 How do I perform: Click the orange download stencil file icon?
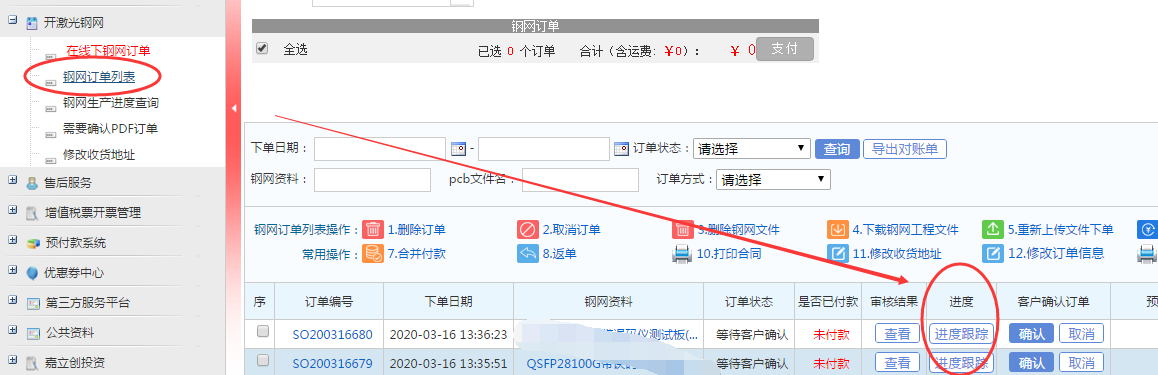click(x=837, y=230)
